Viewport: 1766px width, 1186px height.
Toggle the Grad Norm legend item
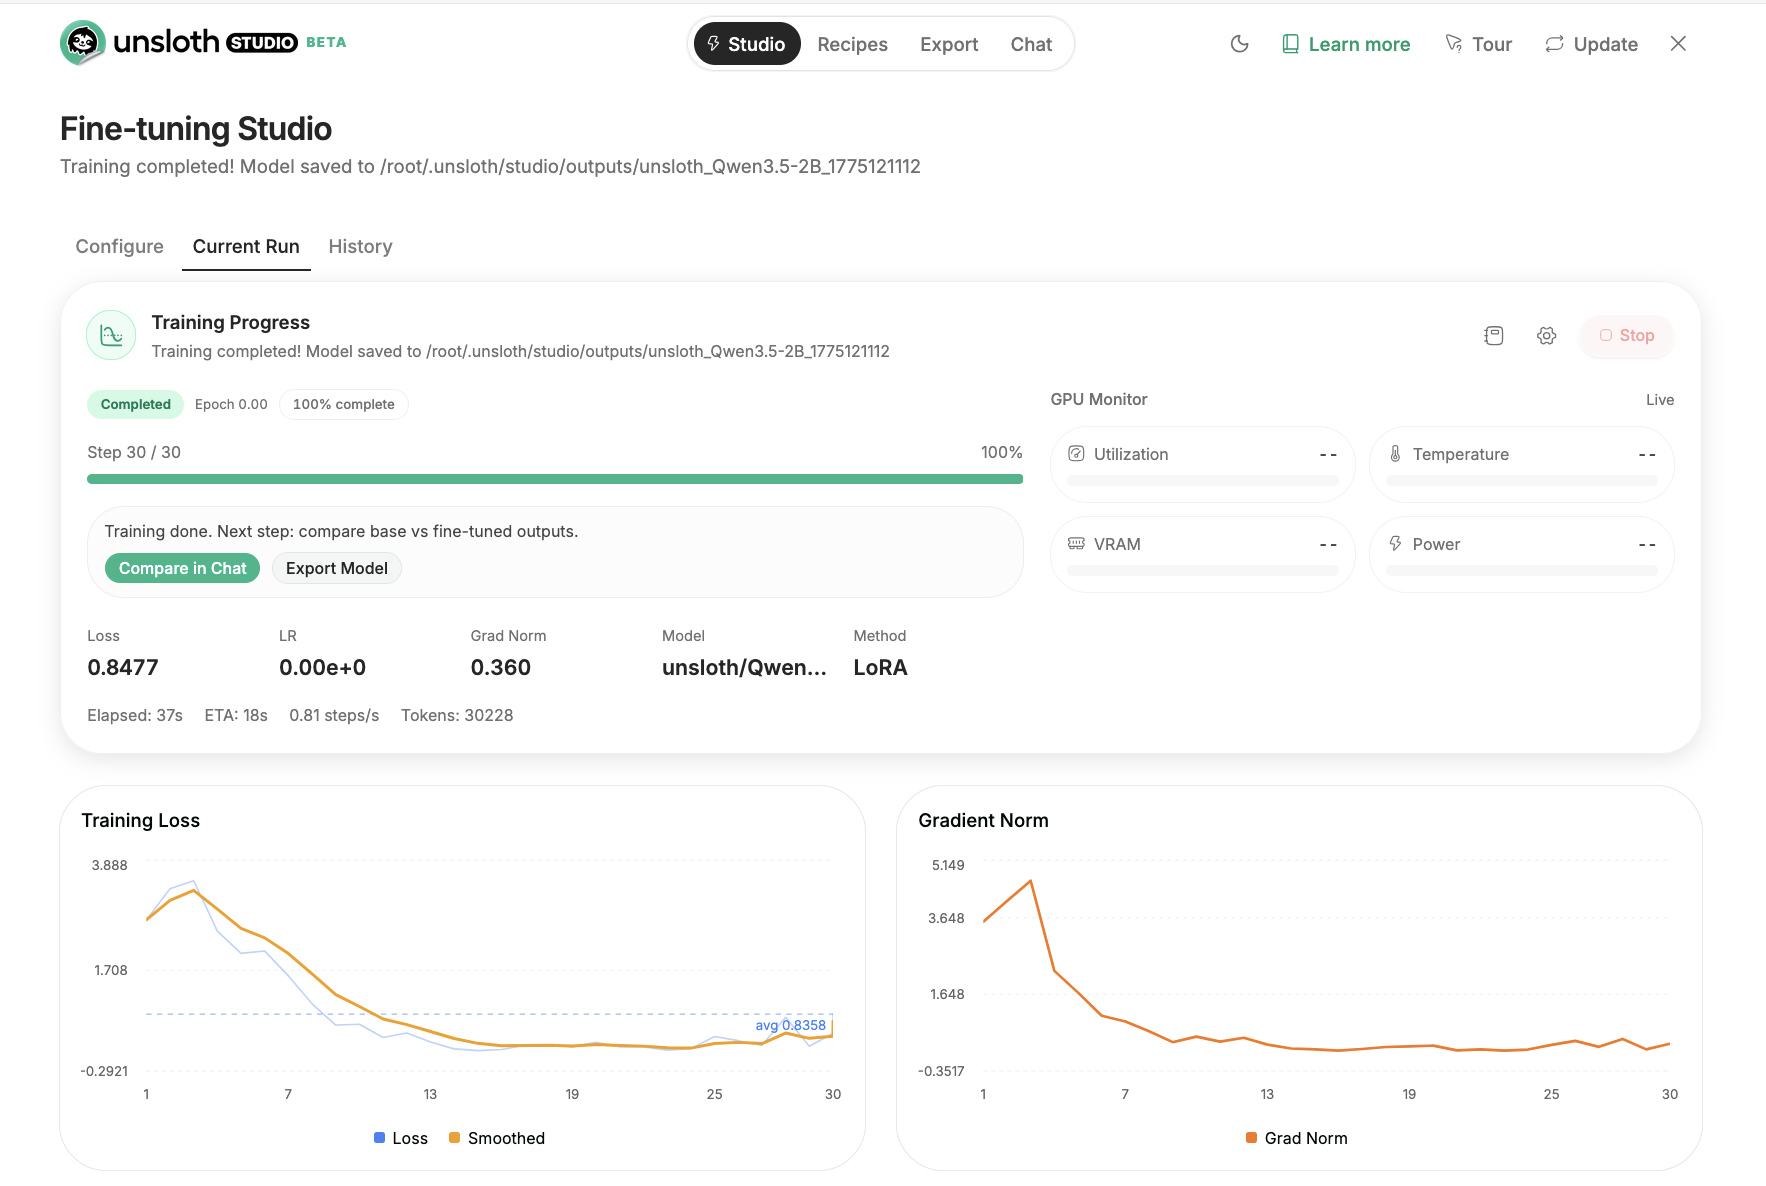(1296, 1138)
